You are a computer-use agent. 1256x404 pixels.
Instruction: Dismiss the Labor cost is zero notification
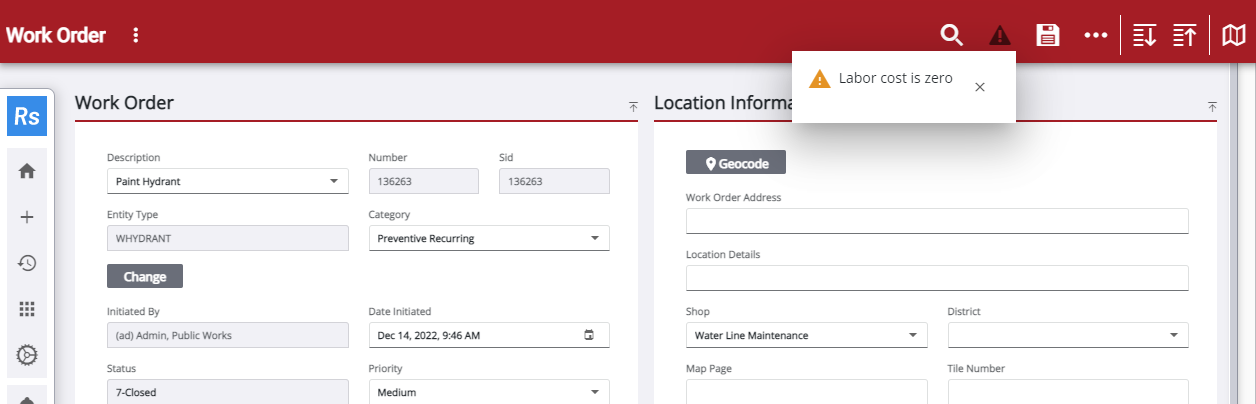click(x=980, y=87)
